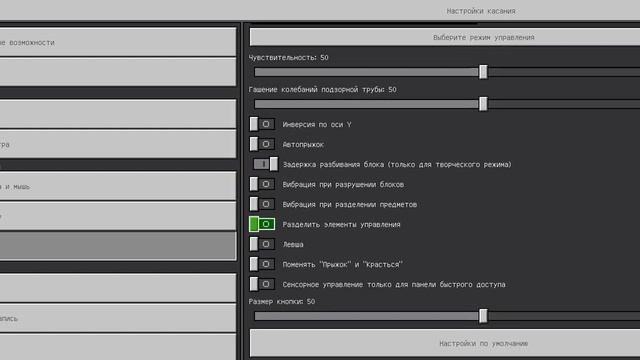Turn off Разделить элементы управления switch
This screenshot has height=360, width=640.
tap(262, 224)
